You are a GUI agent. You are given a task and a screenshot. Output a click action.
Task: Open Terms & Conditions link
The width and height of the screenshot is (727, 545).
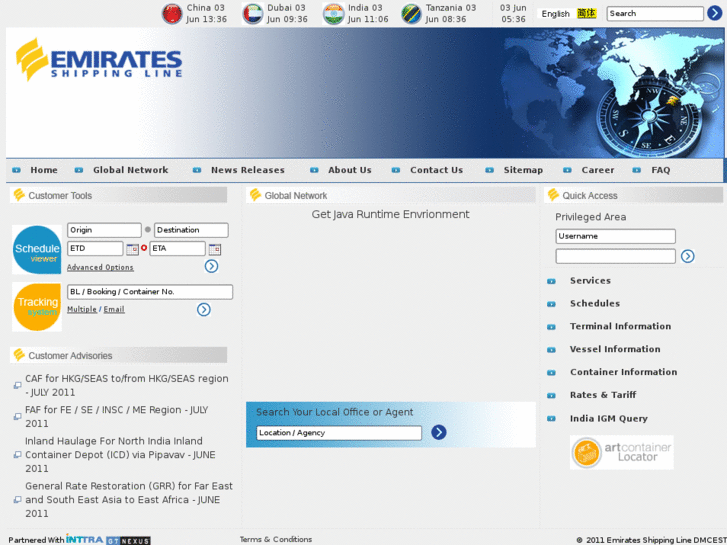(276, 539)
